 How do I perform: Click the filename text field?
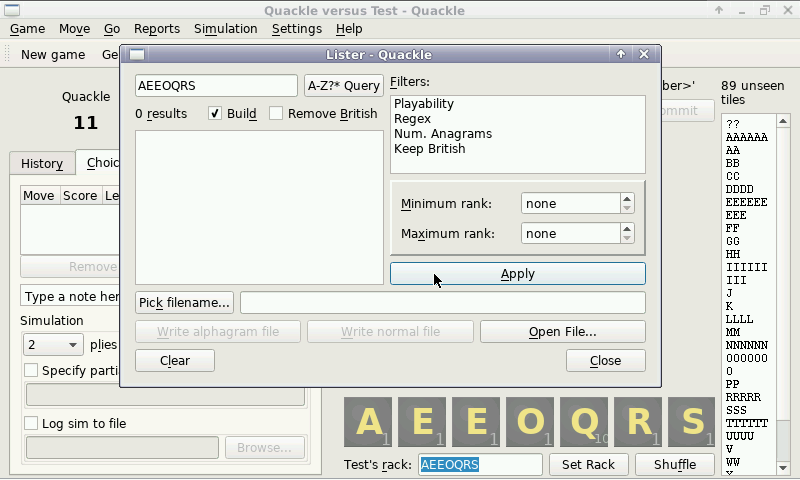pos(443,302)
